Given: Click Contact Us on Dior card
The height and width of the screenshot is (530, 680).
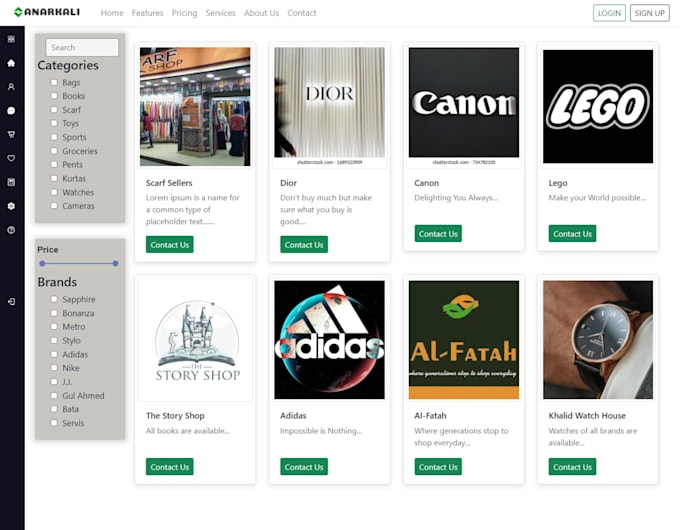Looking at the screenshot, I should click(x=304, y=245).
